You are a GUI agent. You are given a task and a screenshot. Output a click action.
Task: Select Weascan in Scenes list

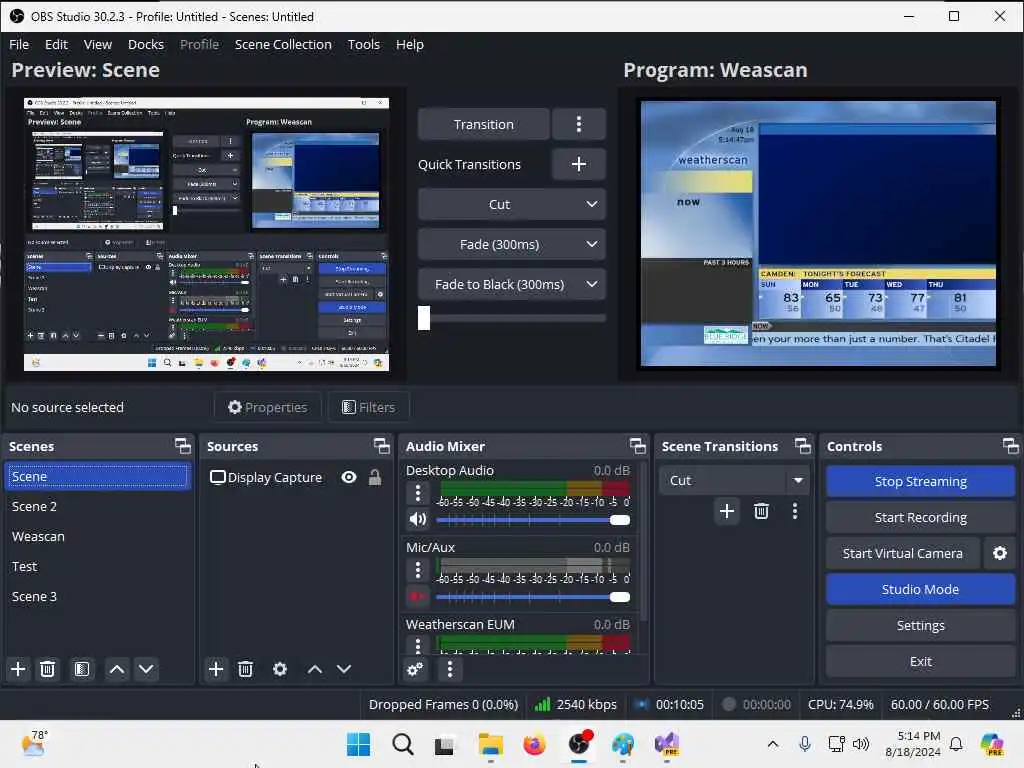click(97, 536)
